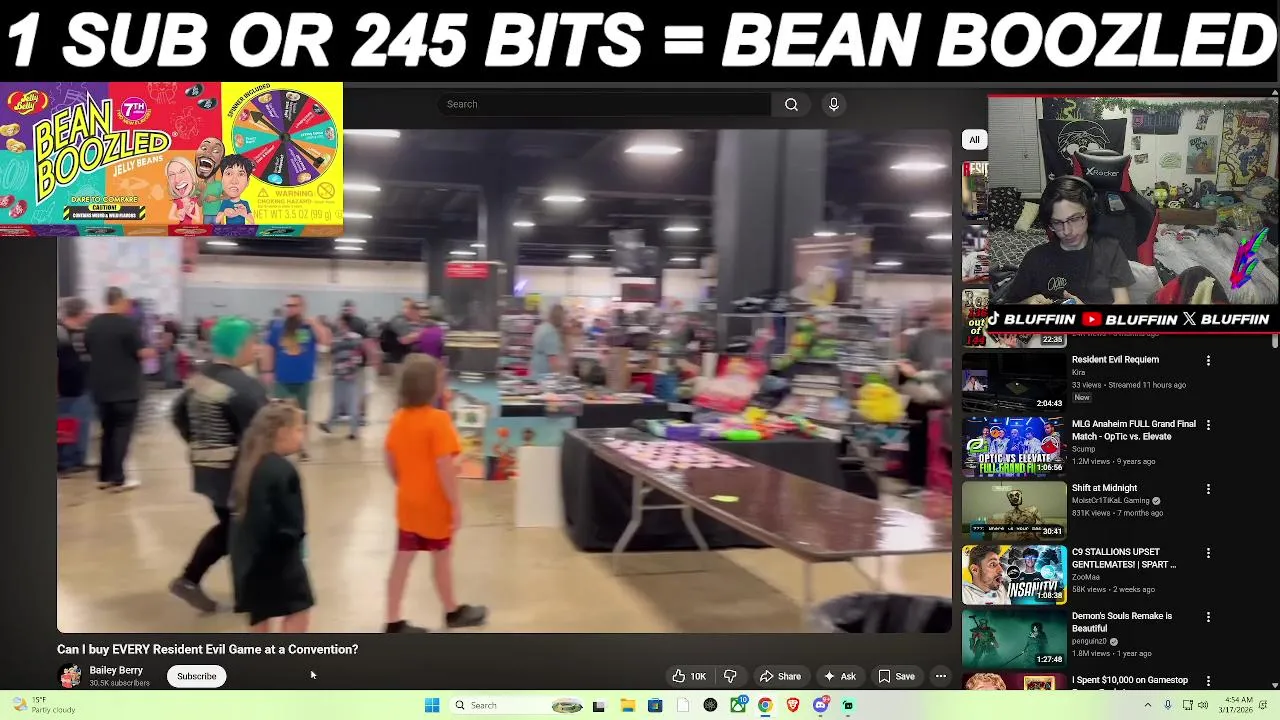
Task: Open MLG Anaheim Grand Final thumbnail
Action: [x=1014, y=445]
